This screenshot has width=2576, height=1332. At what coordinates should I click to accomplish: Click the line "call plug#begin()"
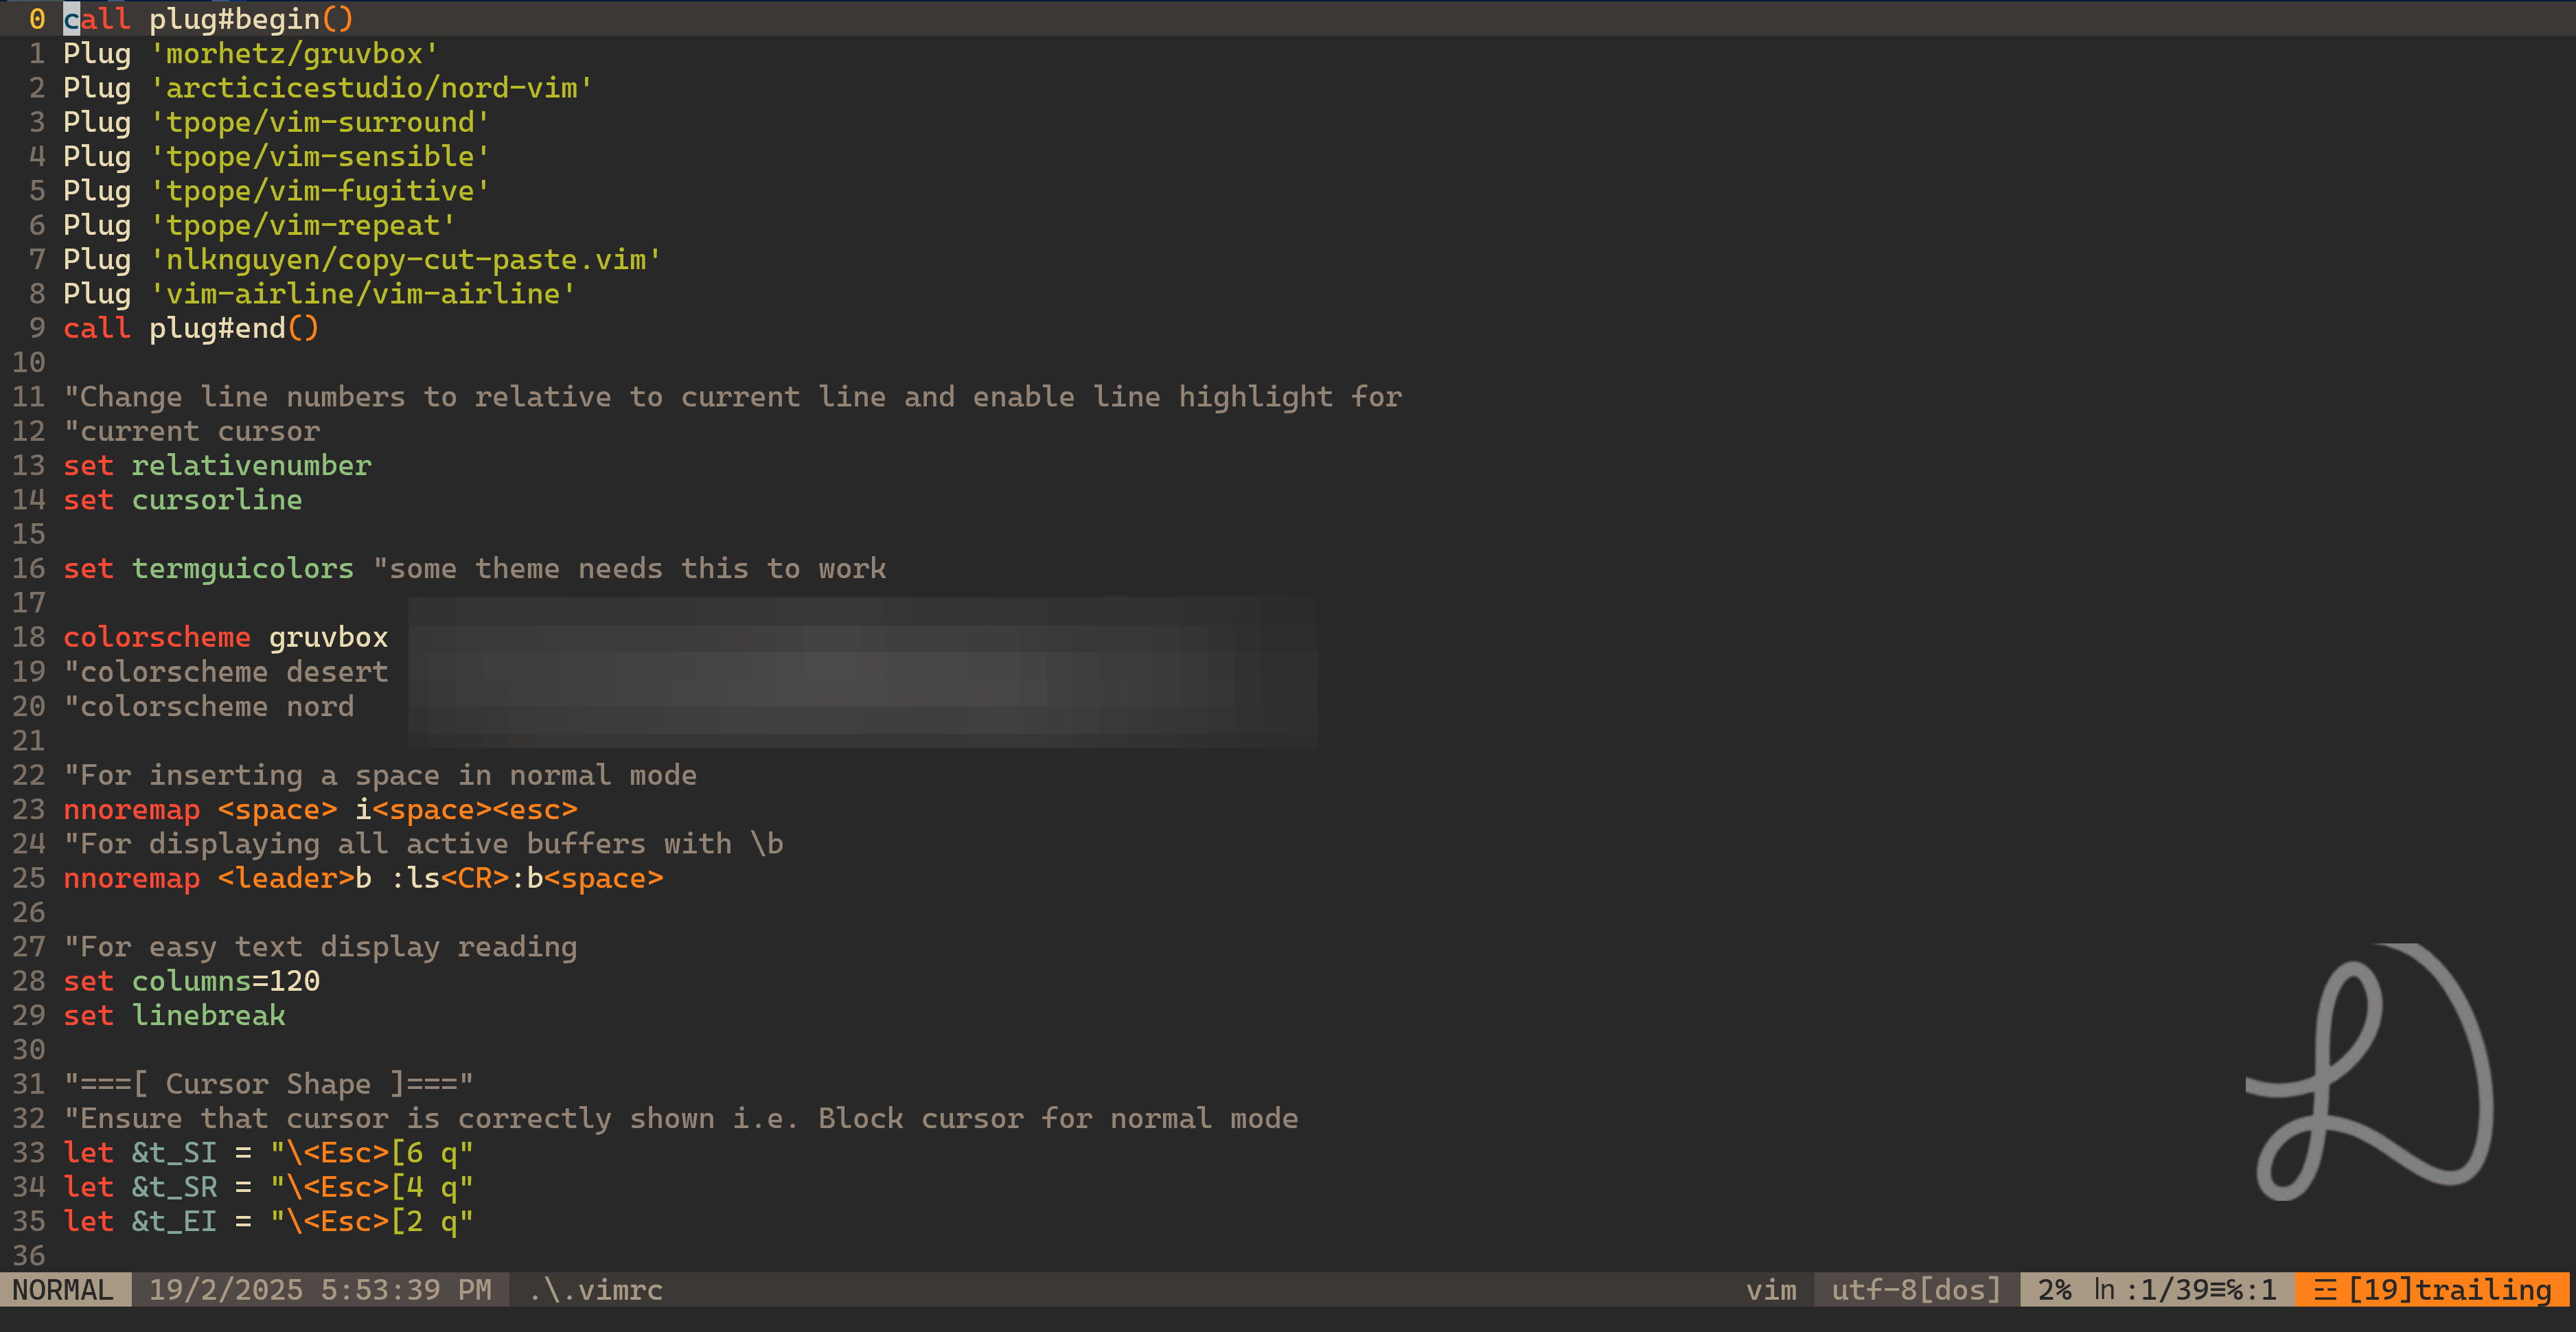point(208,19)
